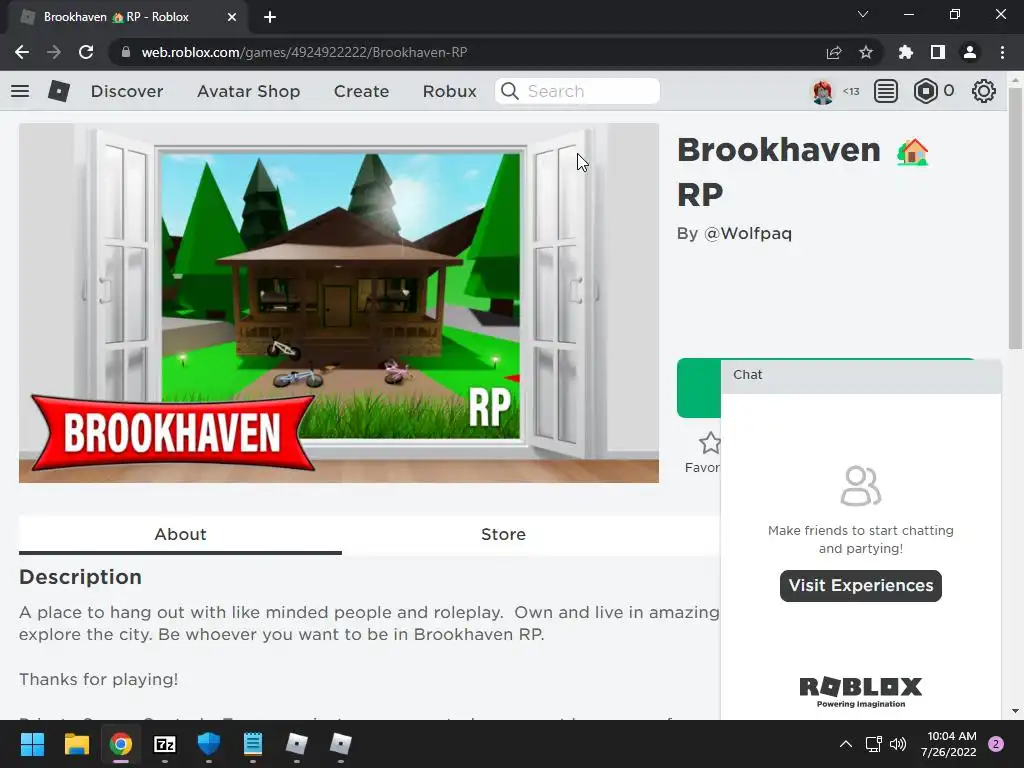
Task: Open the notifications stream icon
Action: 886,91
